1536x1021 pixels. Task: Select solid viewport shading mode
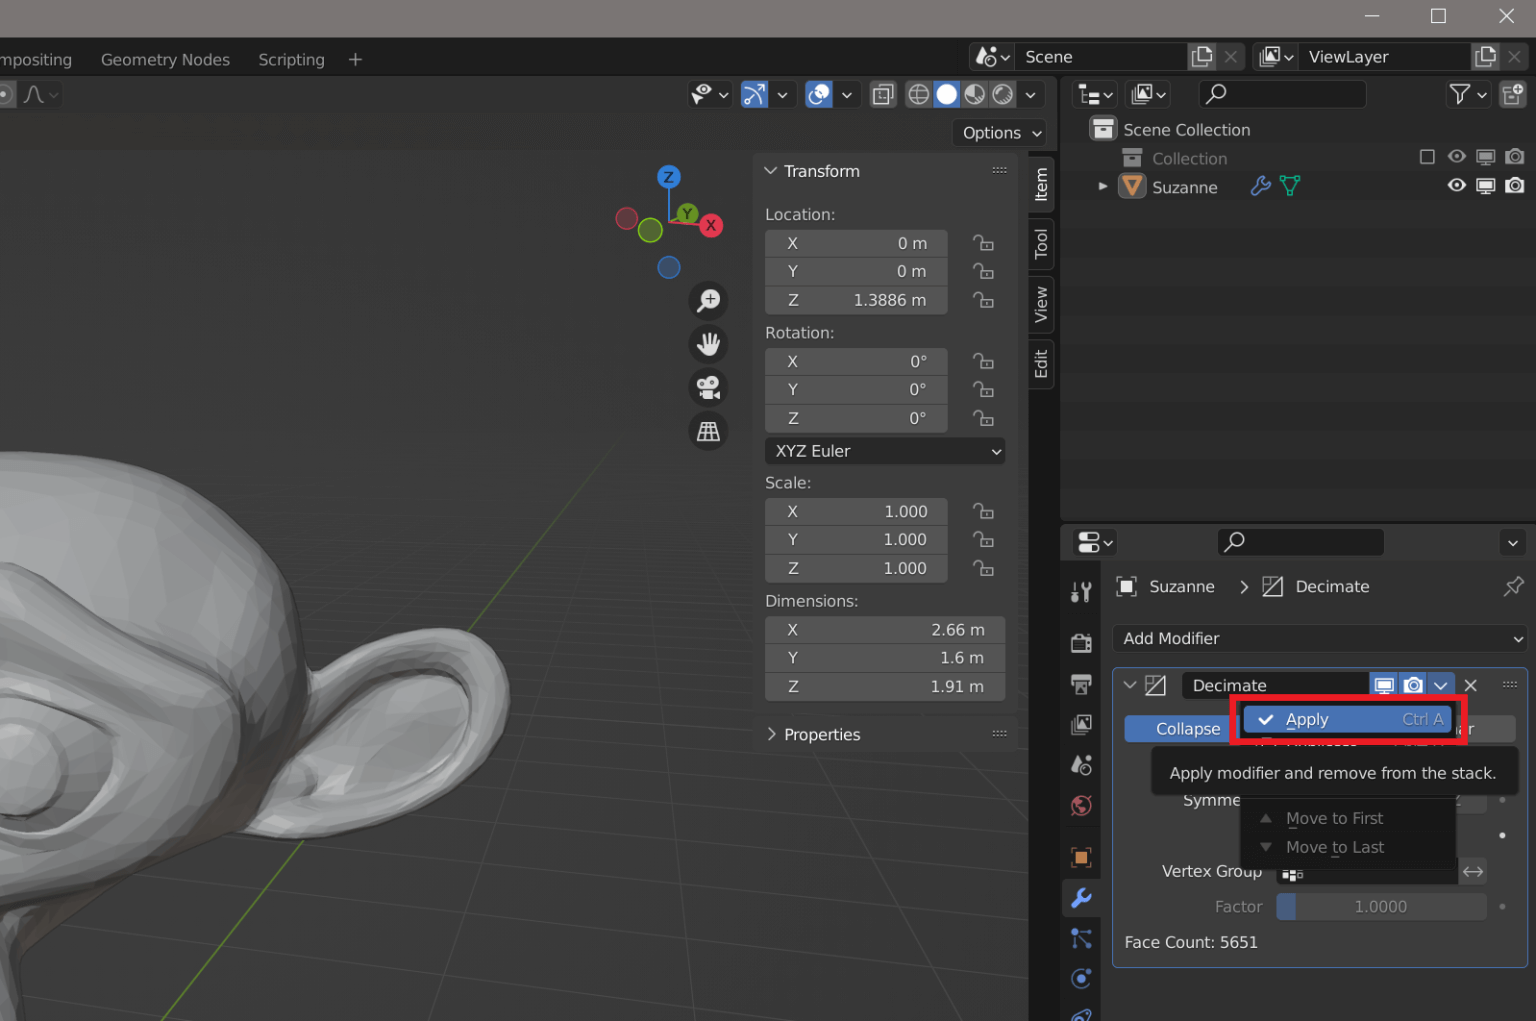tap(946, 94)
